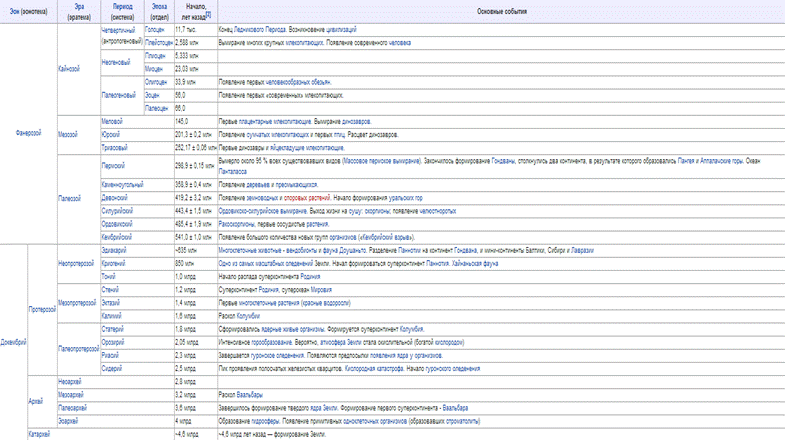Open the Палеогеновый period link
The image size is (785, 440).
pyautogui.click(x=119, y=95)
